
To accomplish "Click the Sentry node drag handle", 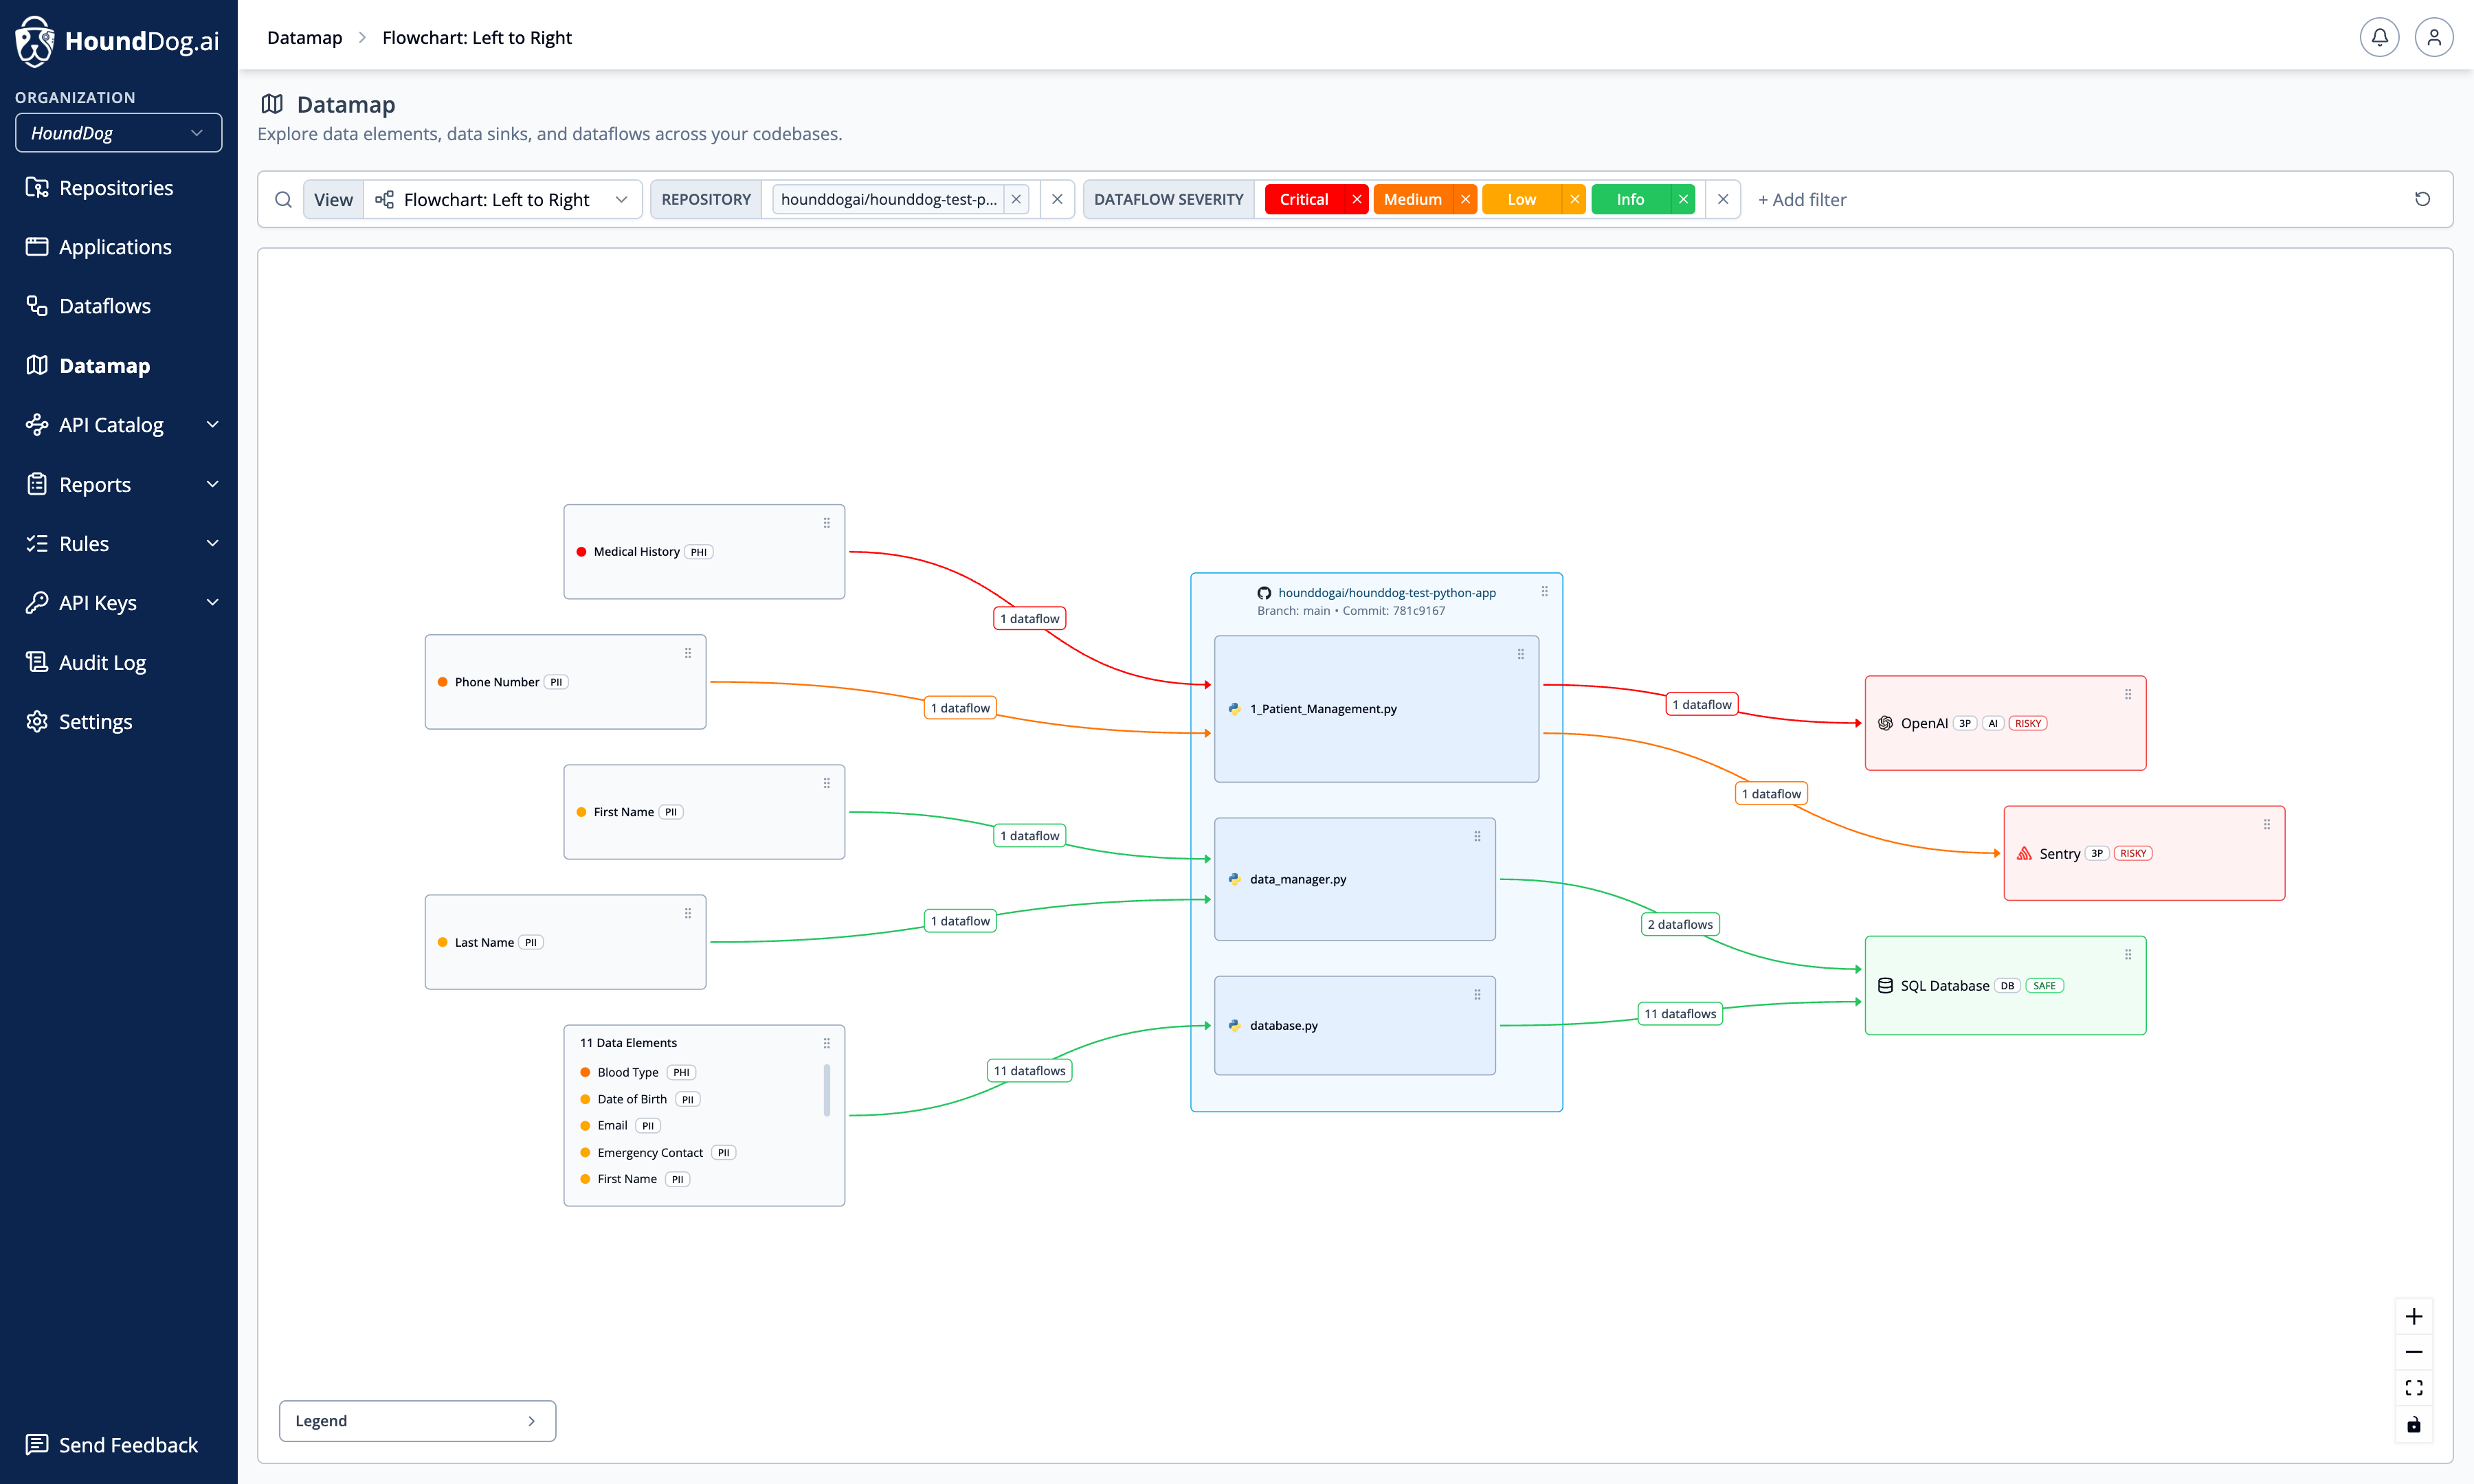I will pos(2266,824).
